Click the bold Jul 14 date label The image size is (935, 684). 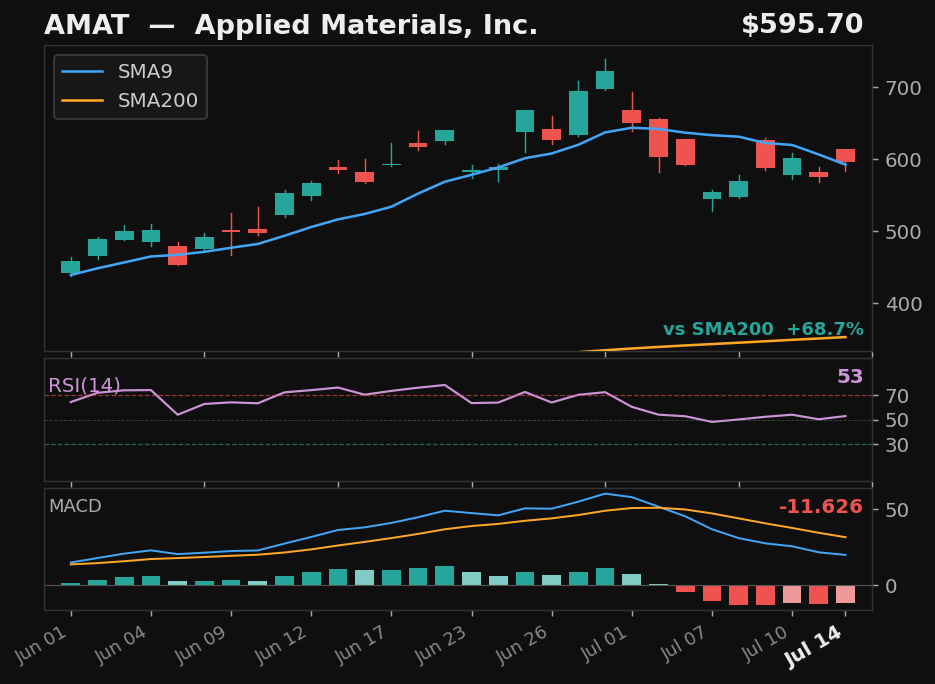[x=814, y=647]
